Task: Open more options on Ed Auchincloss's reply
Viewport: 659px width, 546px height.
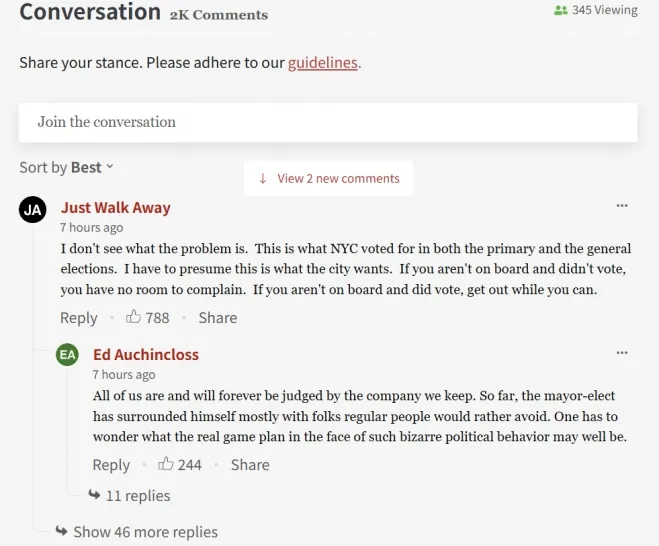Action: pos(622,353)
